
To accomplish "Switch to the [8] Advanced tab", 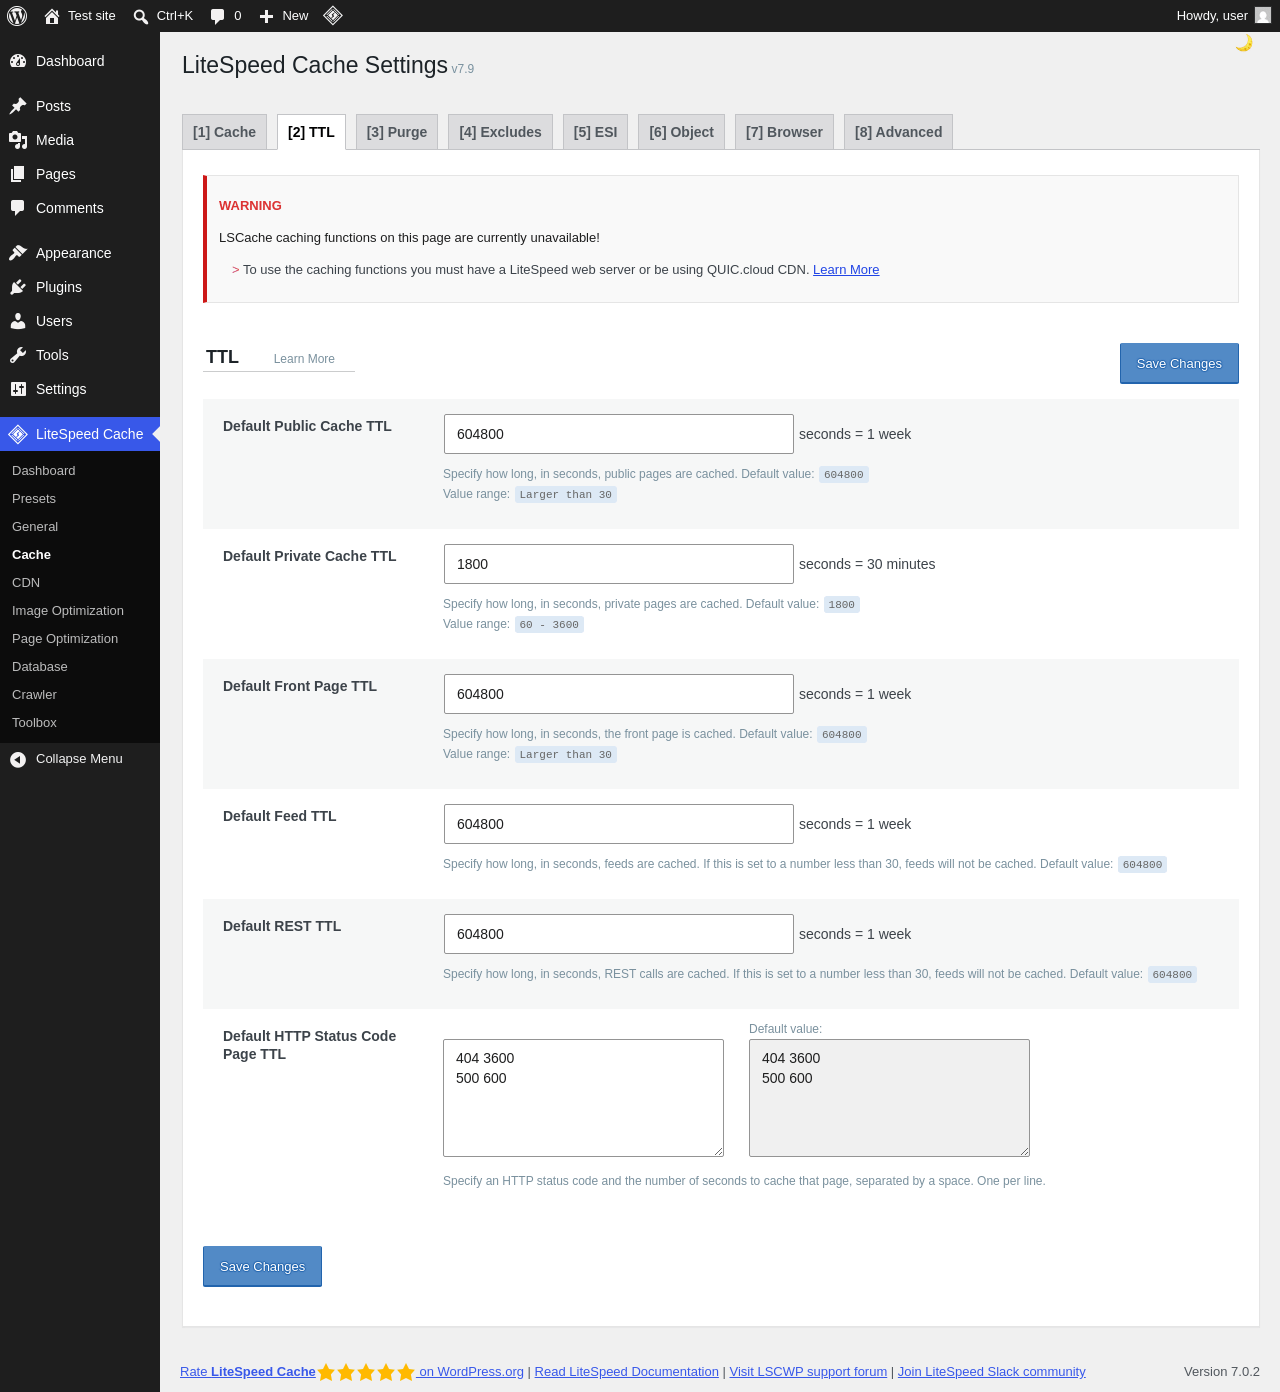I will (x=898, y=132).
